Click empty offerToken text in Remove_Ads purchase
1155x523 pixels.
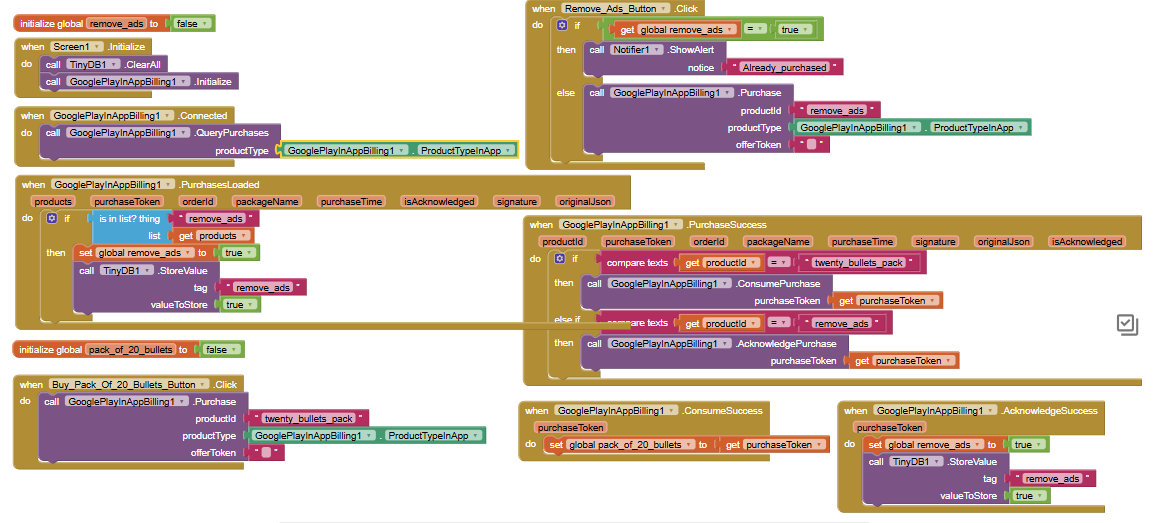(x=811, y=145)
